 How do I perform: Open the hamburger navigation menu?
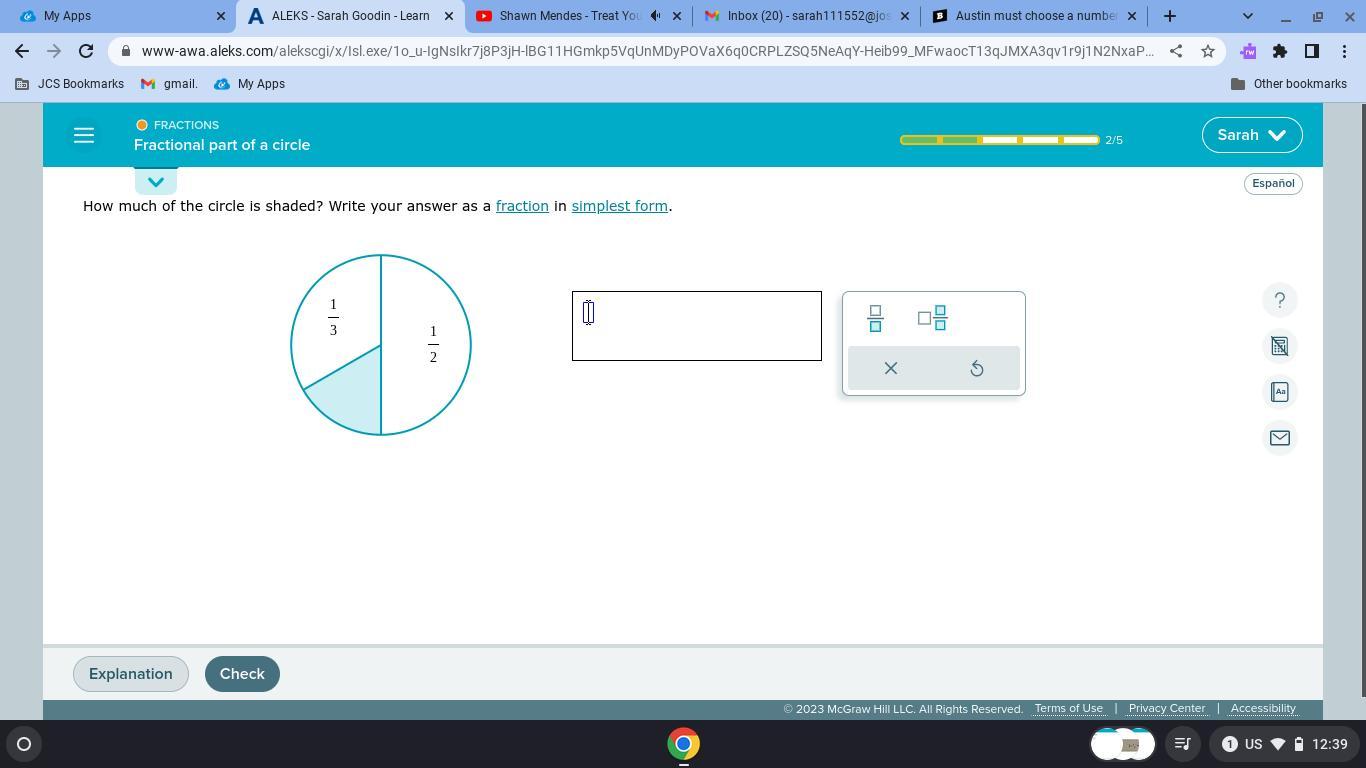[84, 135]
